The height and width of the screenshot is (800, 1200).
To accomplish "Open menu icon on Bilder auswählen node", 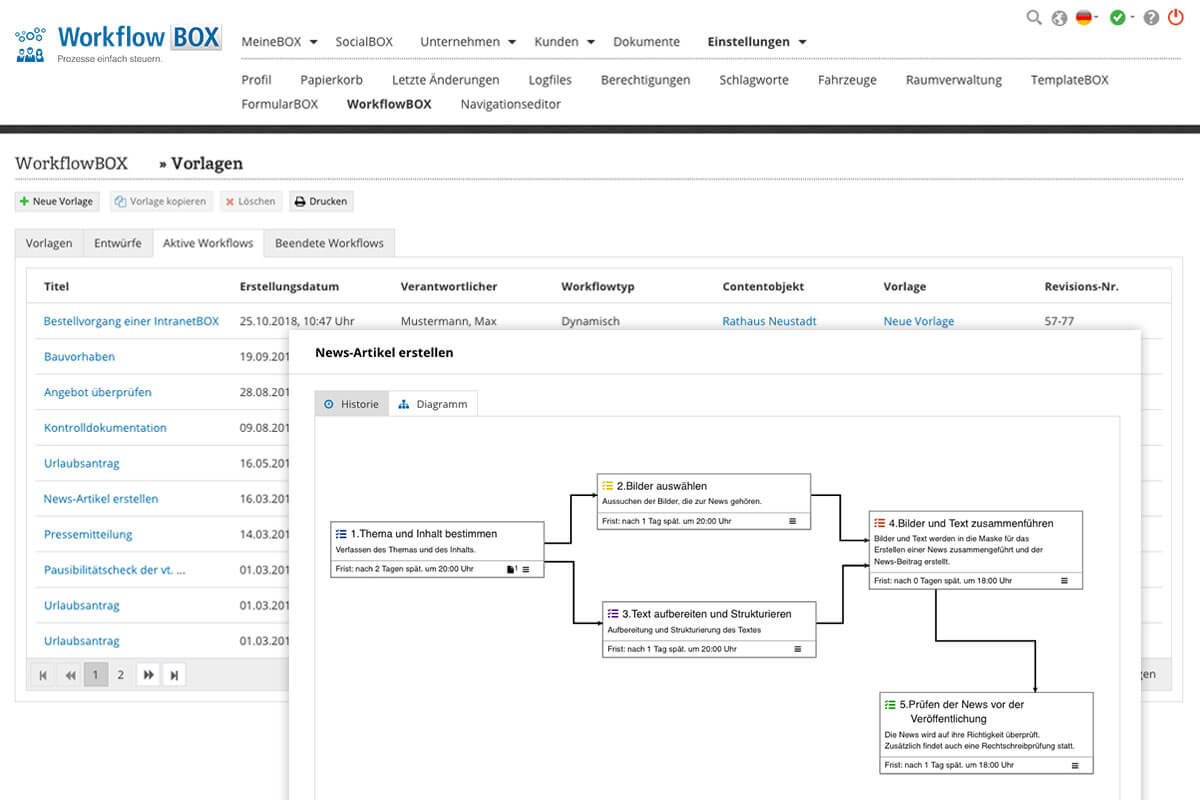I will (793, 521).
